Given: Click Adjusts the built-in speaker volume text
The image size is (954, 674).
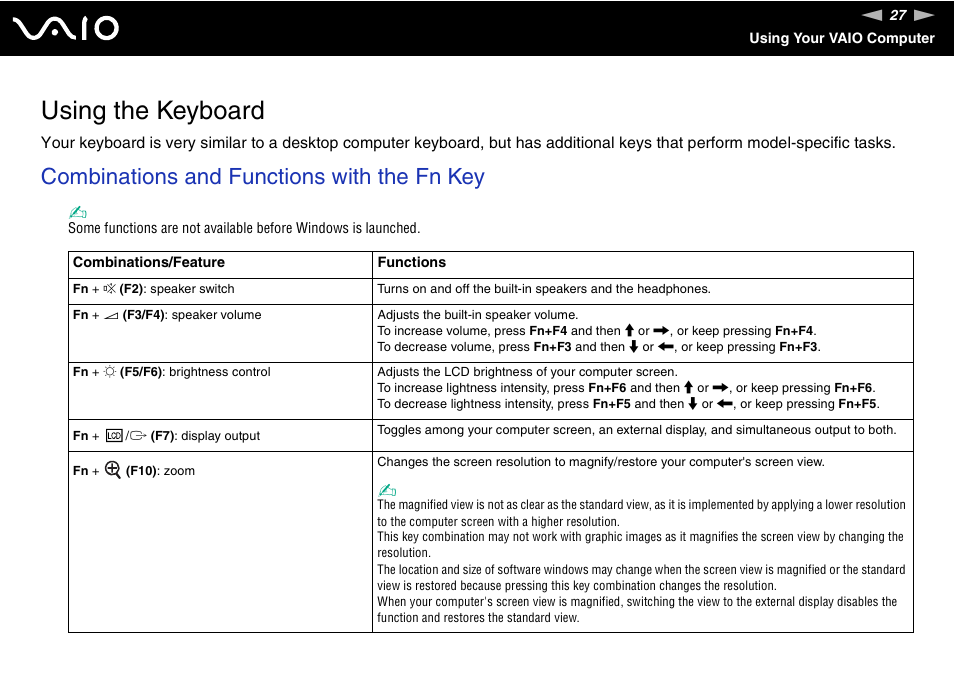Looking at the screenshot, I should coord(478,315).
